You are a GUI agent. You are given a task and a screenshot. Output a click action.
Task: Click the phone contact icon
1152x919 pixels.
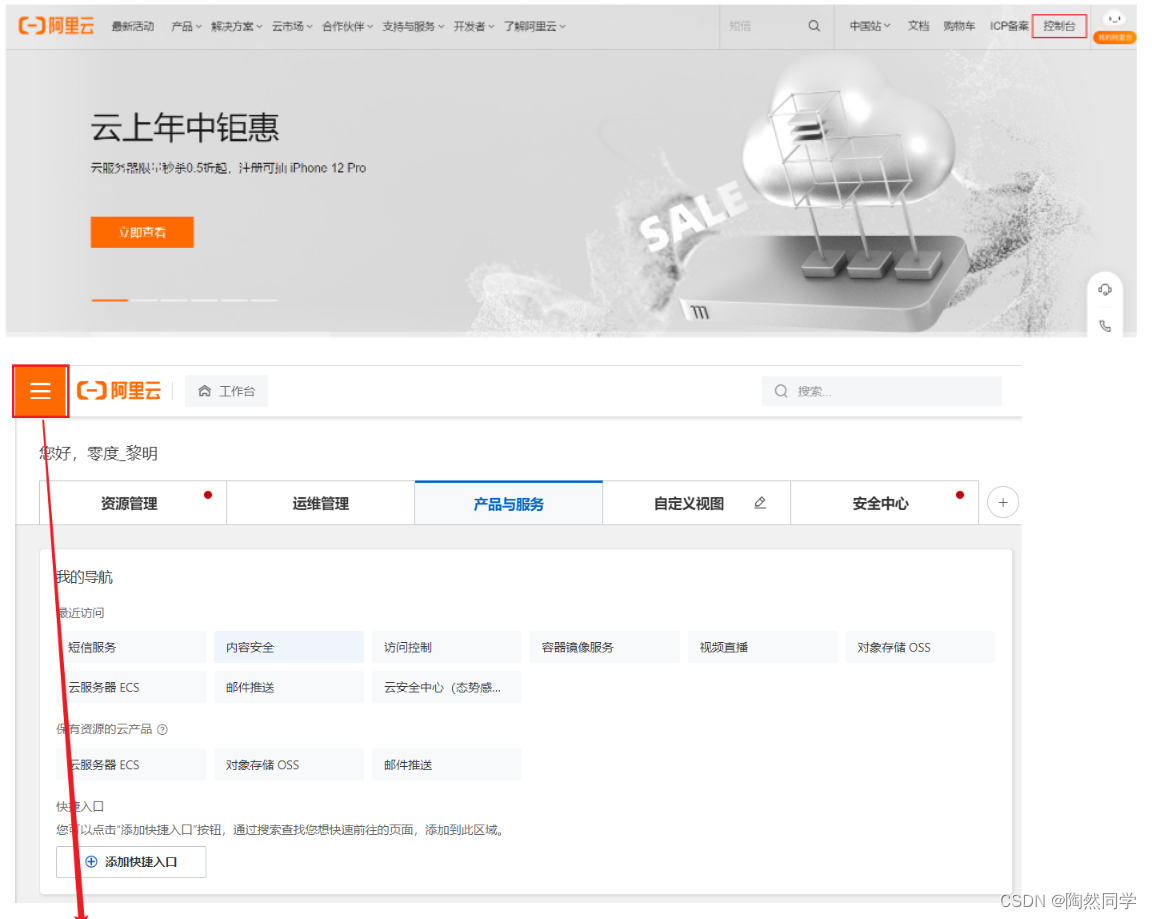pyautogui.click(x=1105, y=325)
